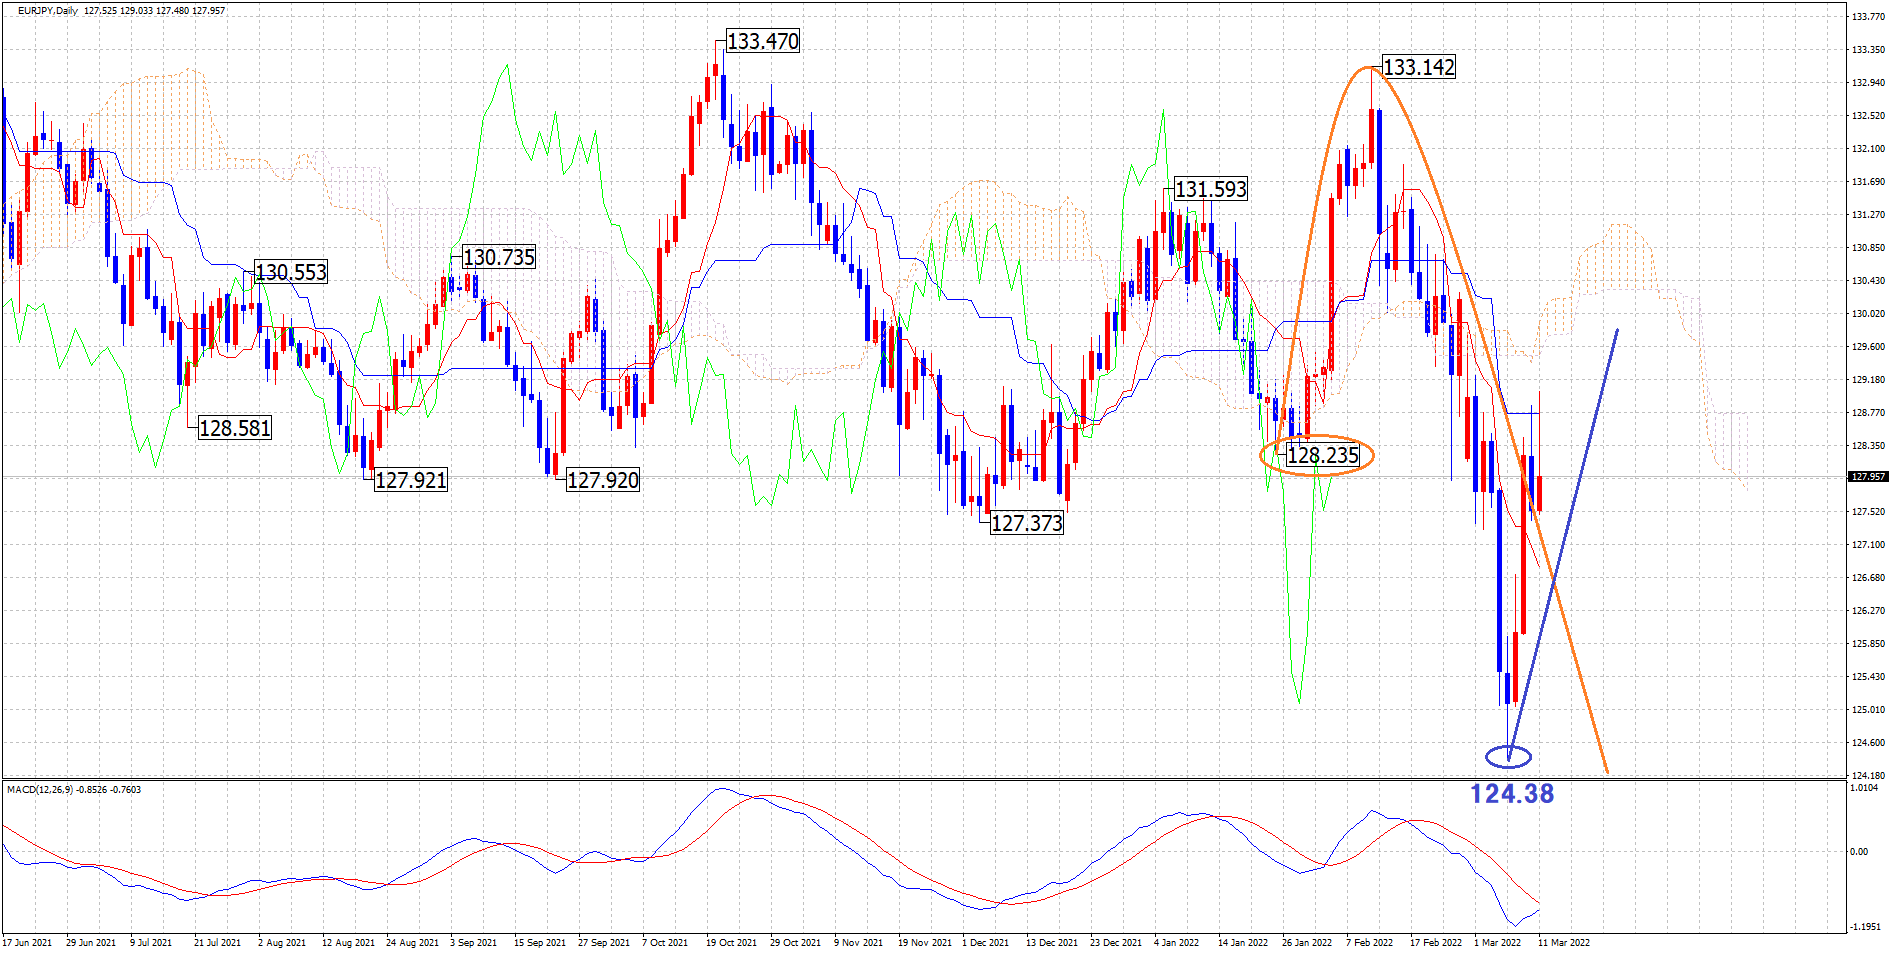
Task: Click the 17 Jun 2021 date label
Action: point(27,942)
